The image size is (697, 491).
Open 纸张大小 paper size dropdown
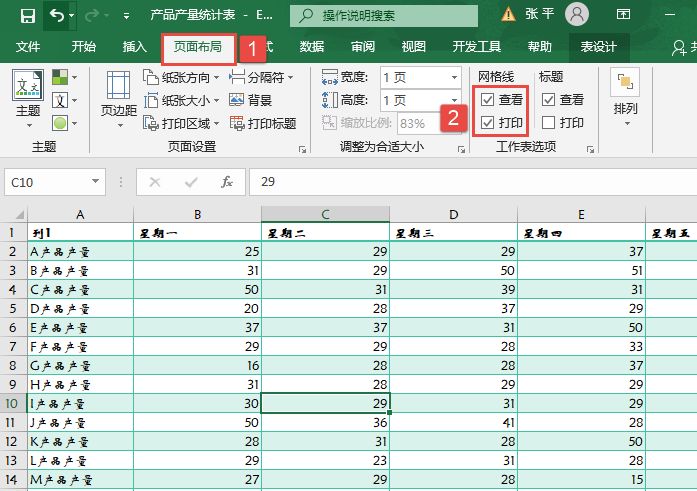click(x=181, y=100)
